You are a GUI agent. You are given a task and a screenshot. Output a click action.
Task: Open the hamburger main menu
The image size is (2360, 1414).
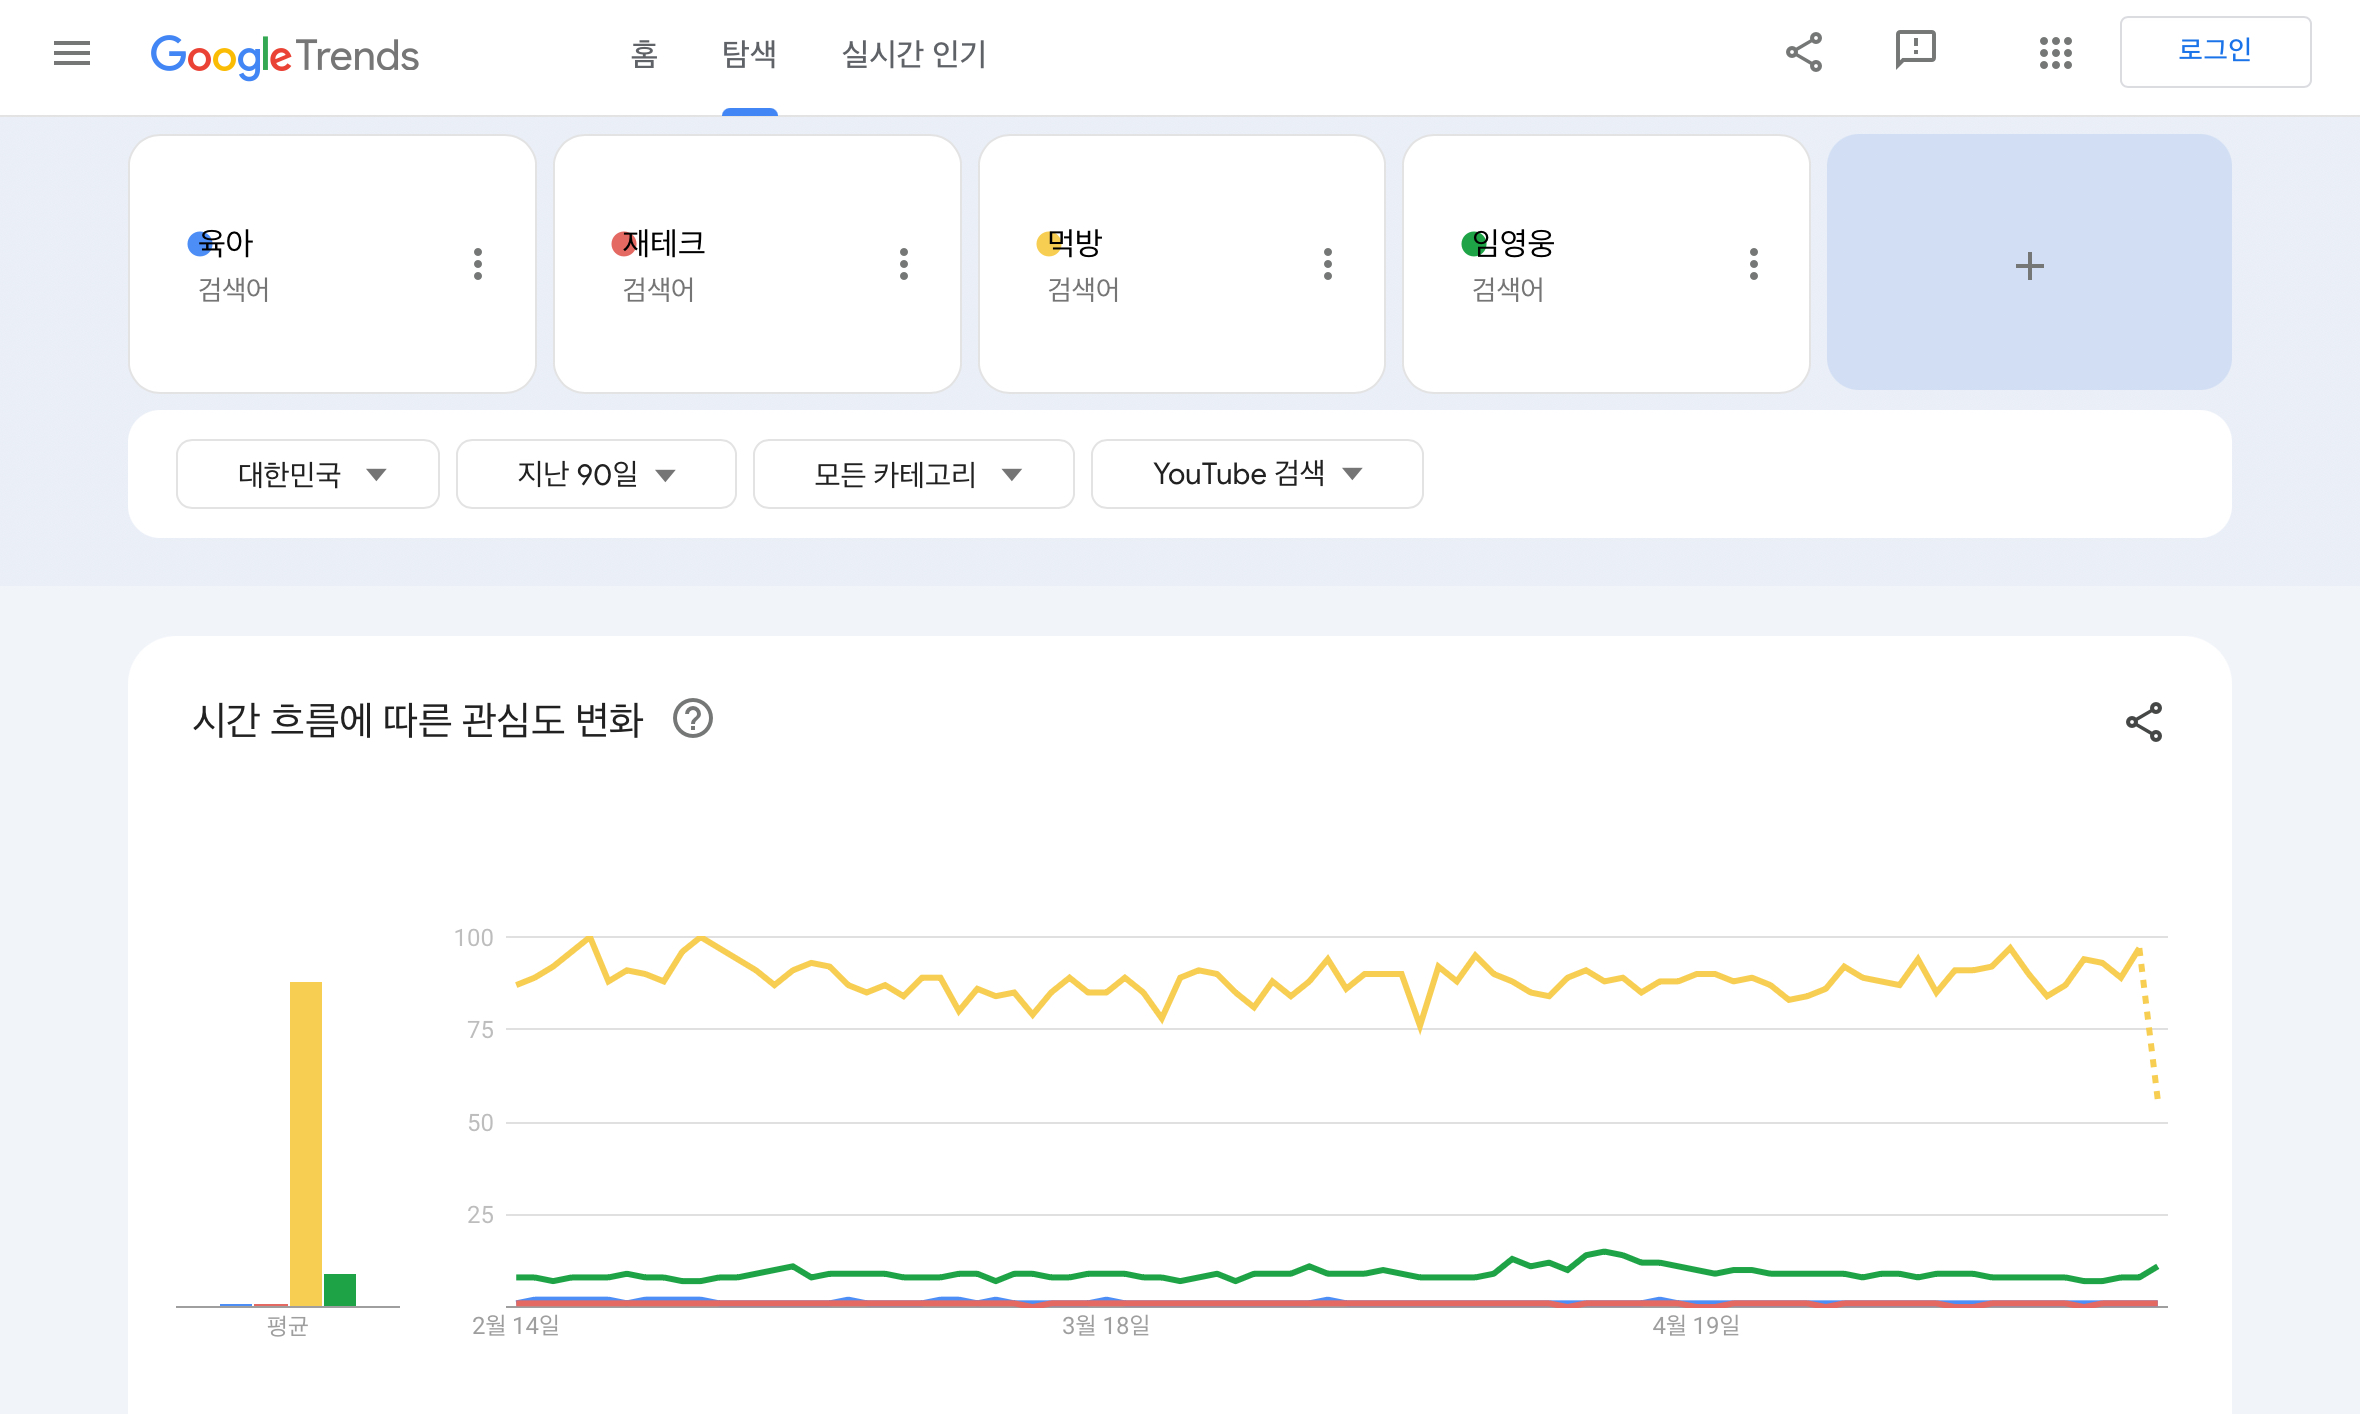tap(72, 53)
